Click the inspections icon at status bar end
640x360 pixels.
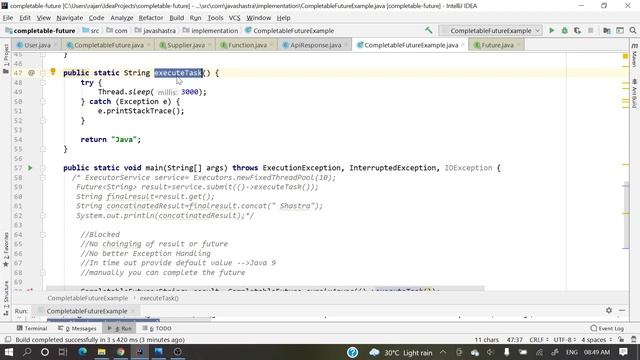tap(633, 340)
